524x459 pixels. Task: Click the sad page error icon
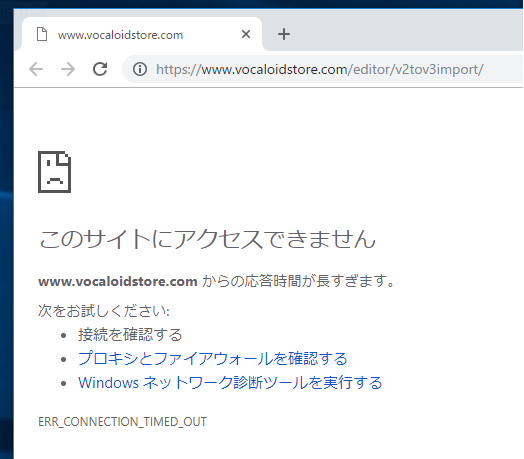54,172
